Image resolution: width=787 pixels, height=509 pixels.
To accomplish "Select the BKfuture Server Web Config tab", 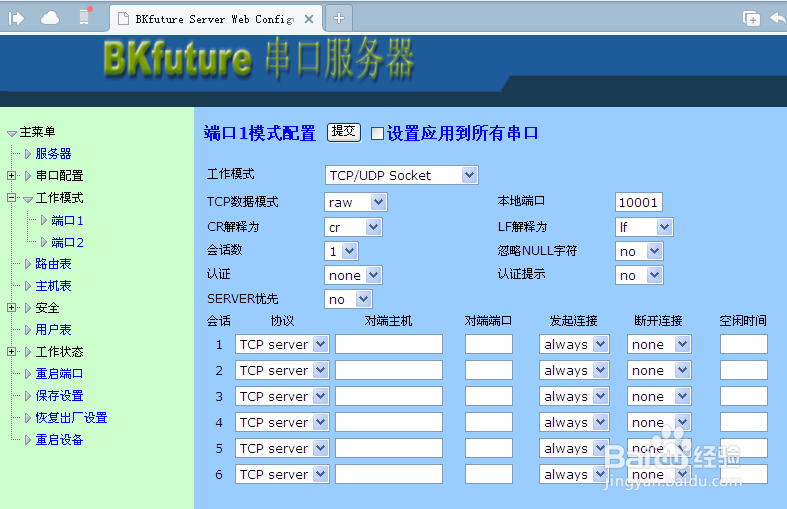I will click(216, 19).
